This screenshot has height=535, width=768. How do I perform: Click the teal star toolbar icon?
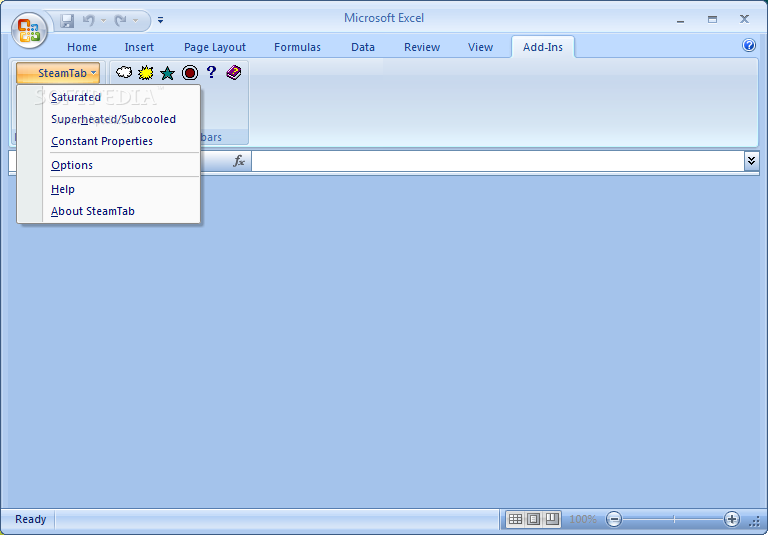168,73
